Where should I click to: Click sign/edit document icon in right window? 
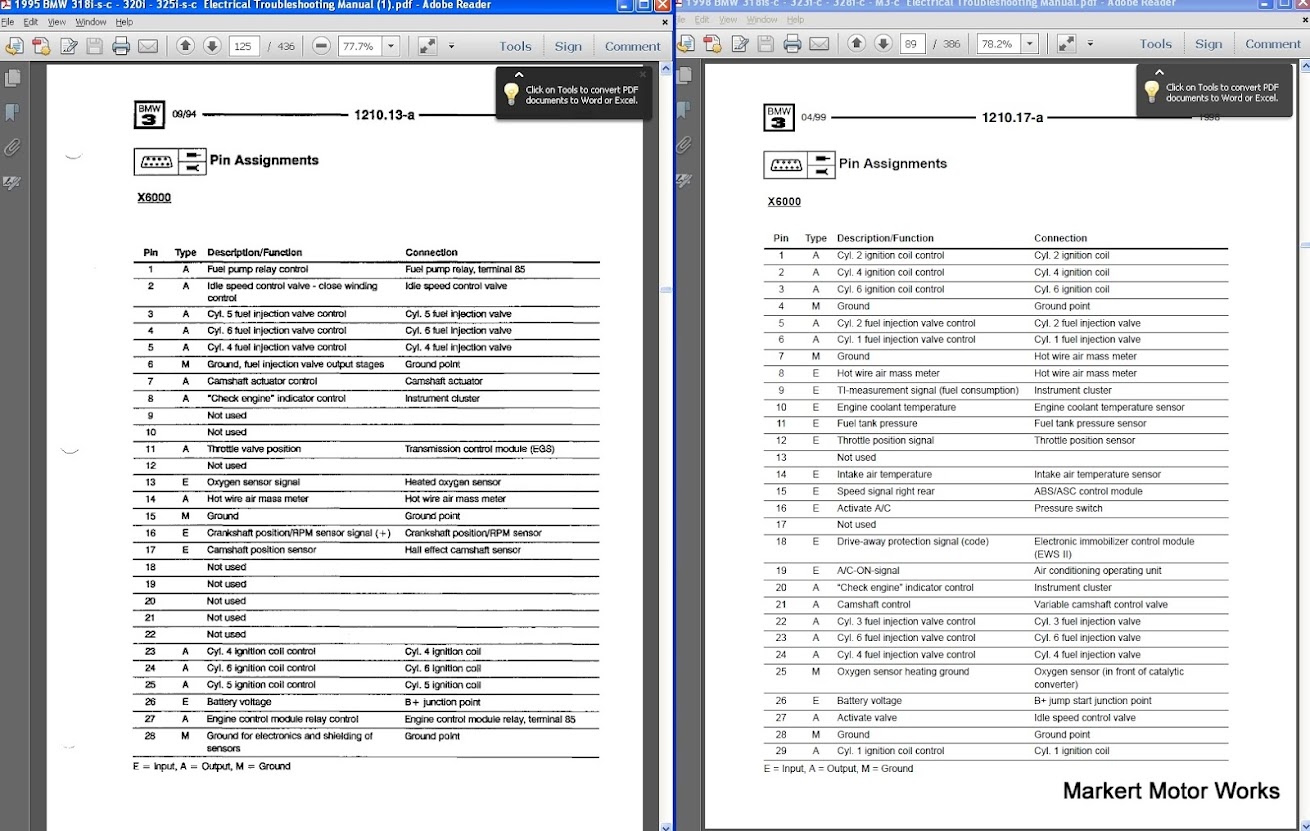click(740, 44)
